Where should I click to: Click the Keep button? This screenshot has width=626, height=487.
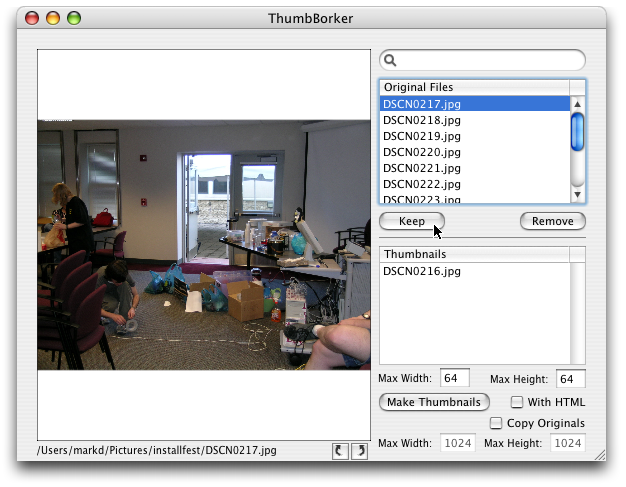(412, 221)
